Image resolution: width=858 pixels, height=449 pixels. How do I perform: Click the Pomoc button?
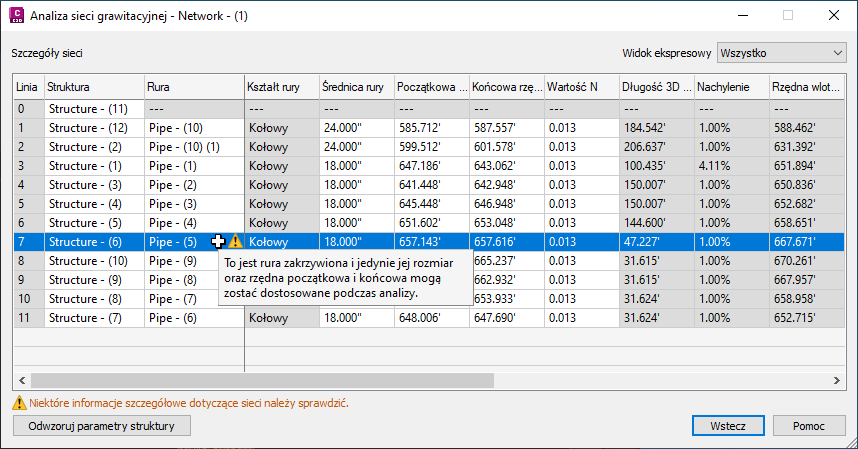pos(809,425)
